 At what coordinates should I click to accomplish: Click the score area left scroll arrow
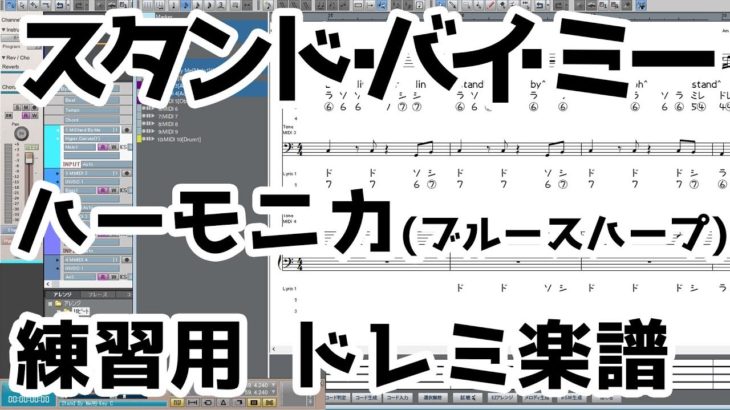pos(274,349)
